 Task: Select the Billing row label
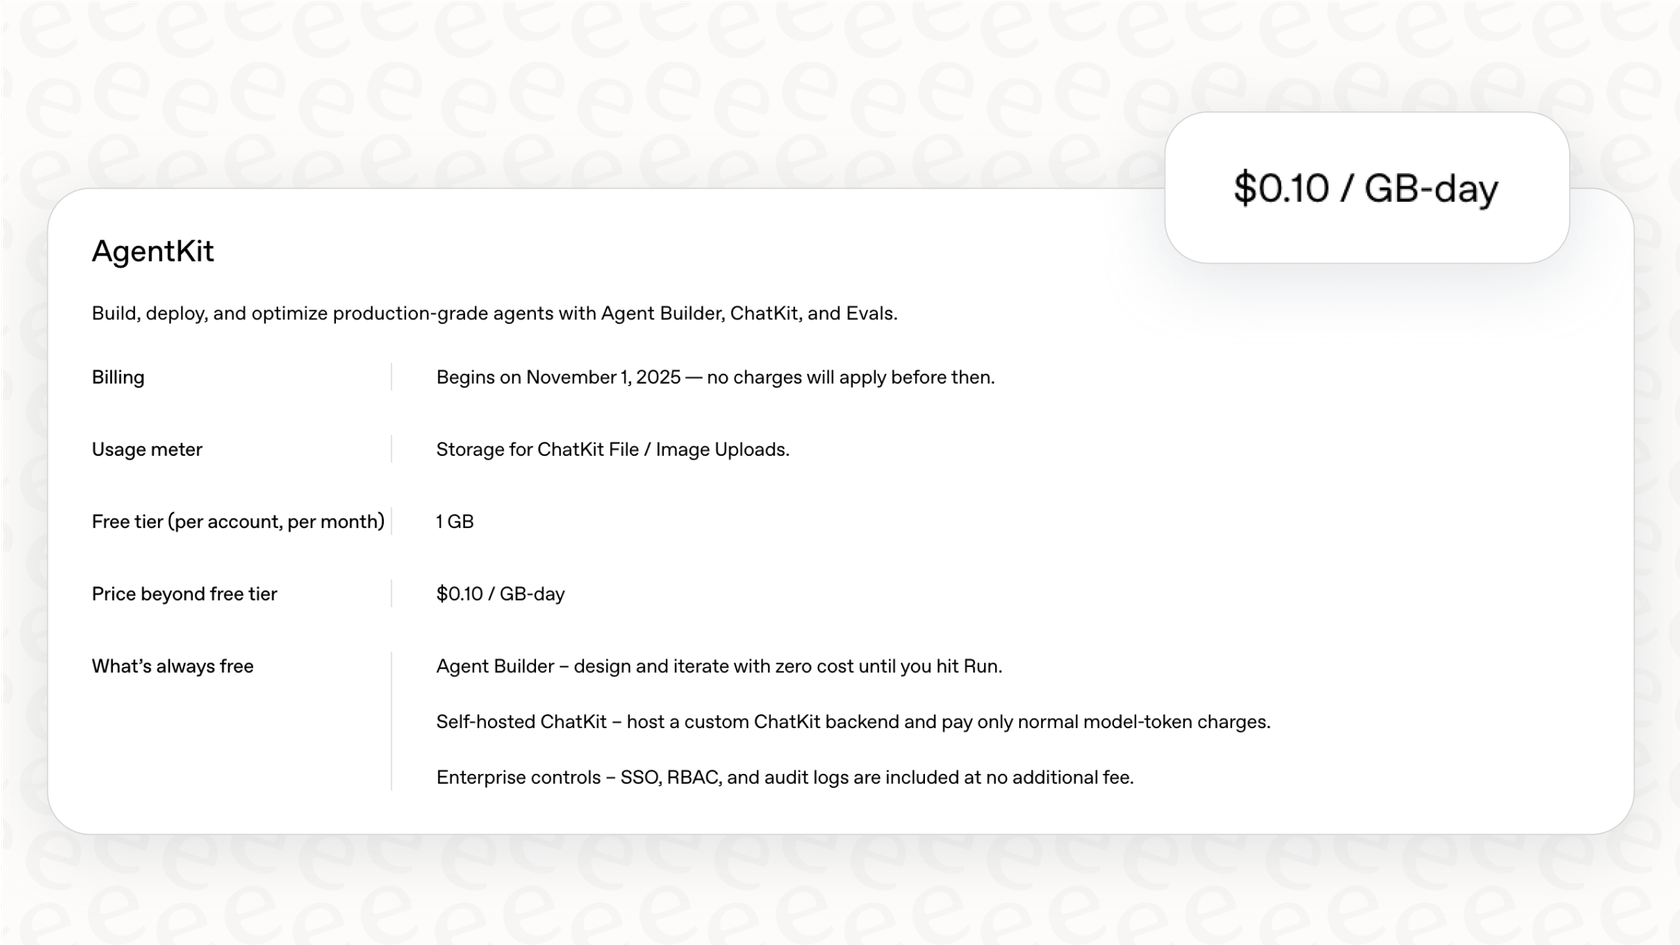(118, 378)
